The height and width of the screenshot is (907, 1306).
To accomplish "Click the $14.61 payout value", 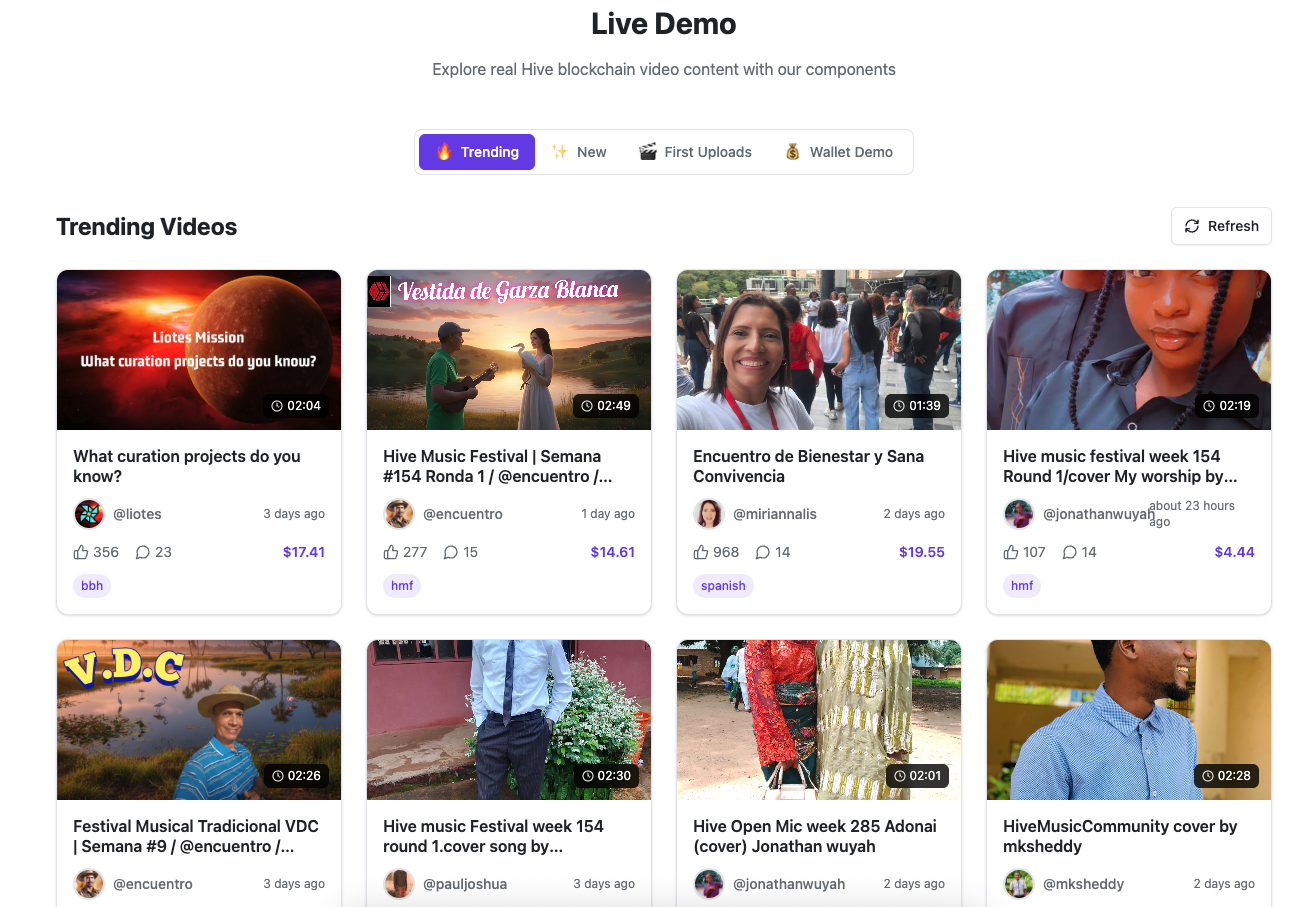I will [x=613, y=552].
